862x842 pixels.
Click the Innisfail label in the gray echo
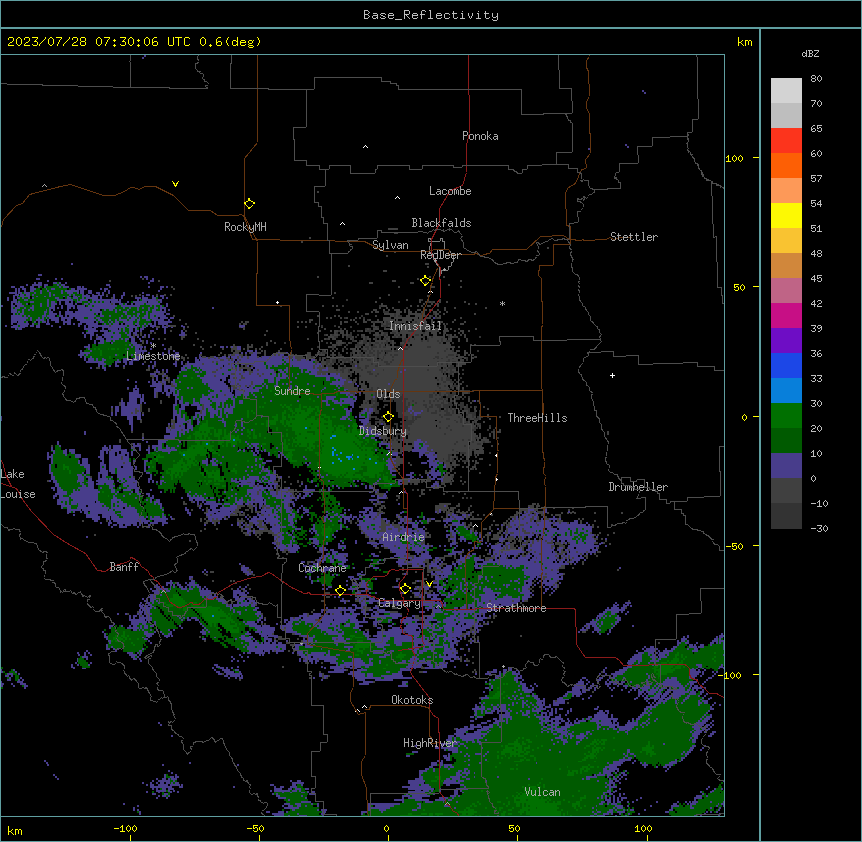(415, 326)
